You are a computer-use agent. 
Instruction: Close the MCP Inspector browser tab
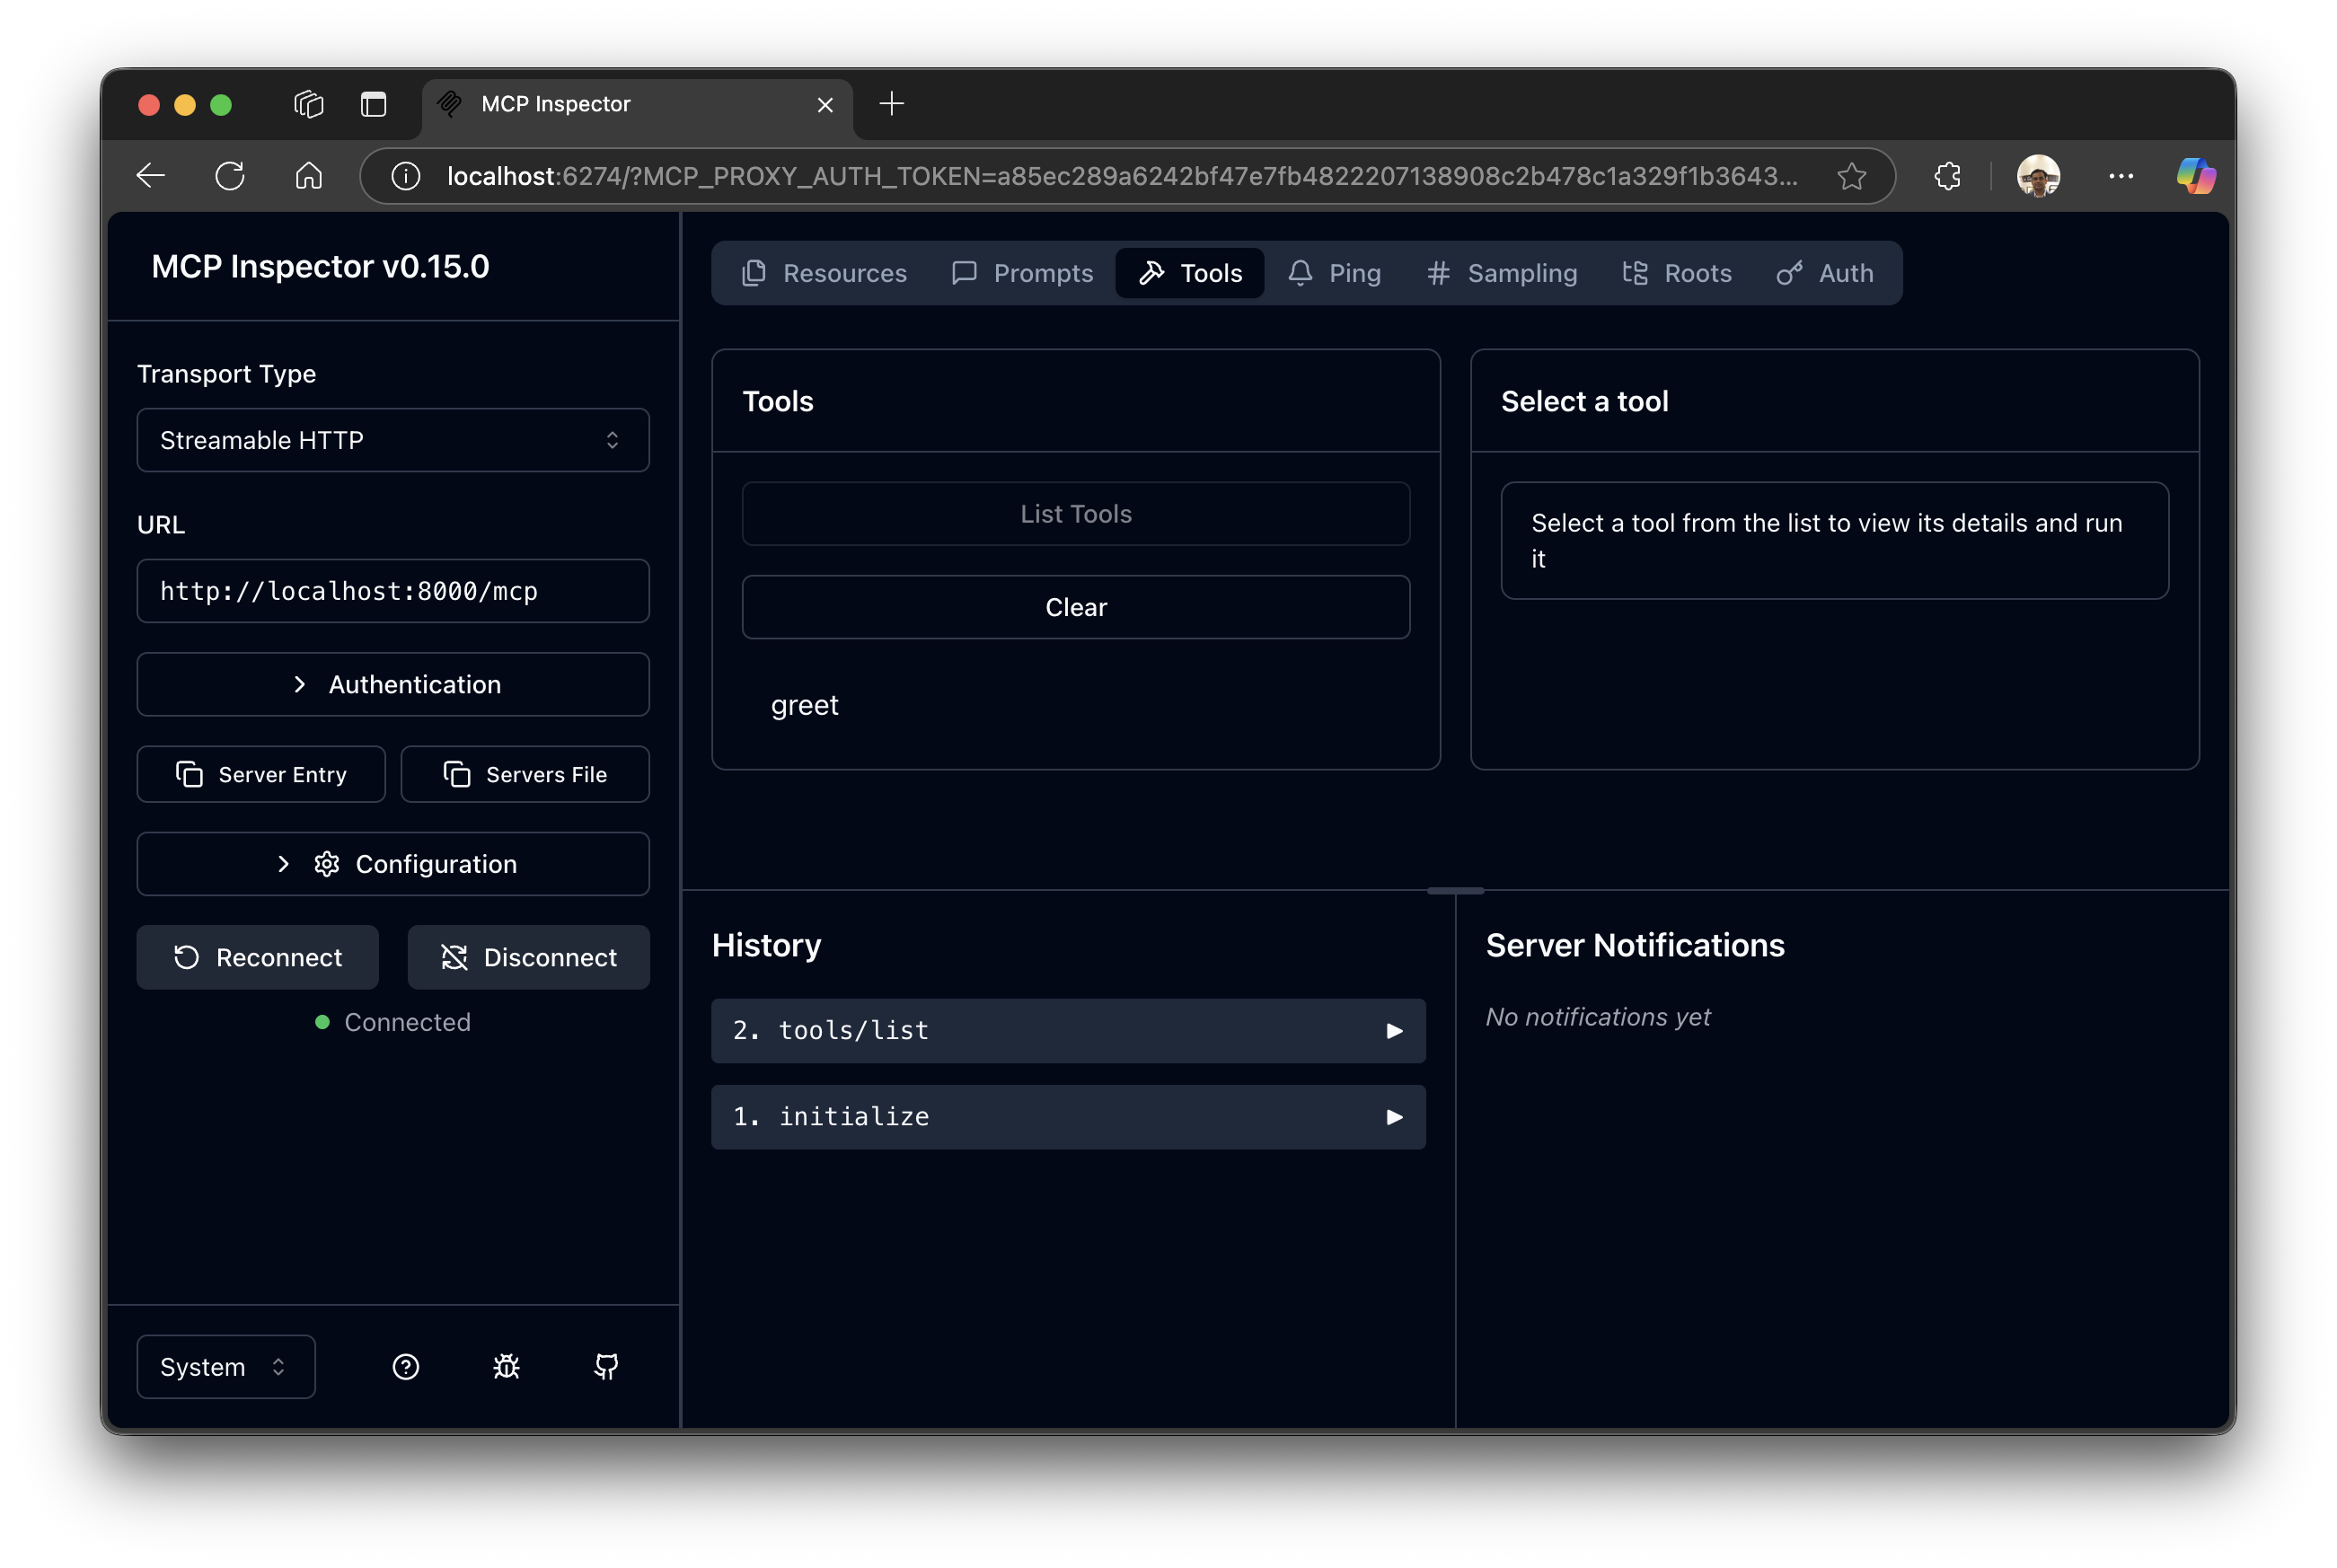(825, 104)
